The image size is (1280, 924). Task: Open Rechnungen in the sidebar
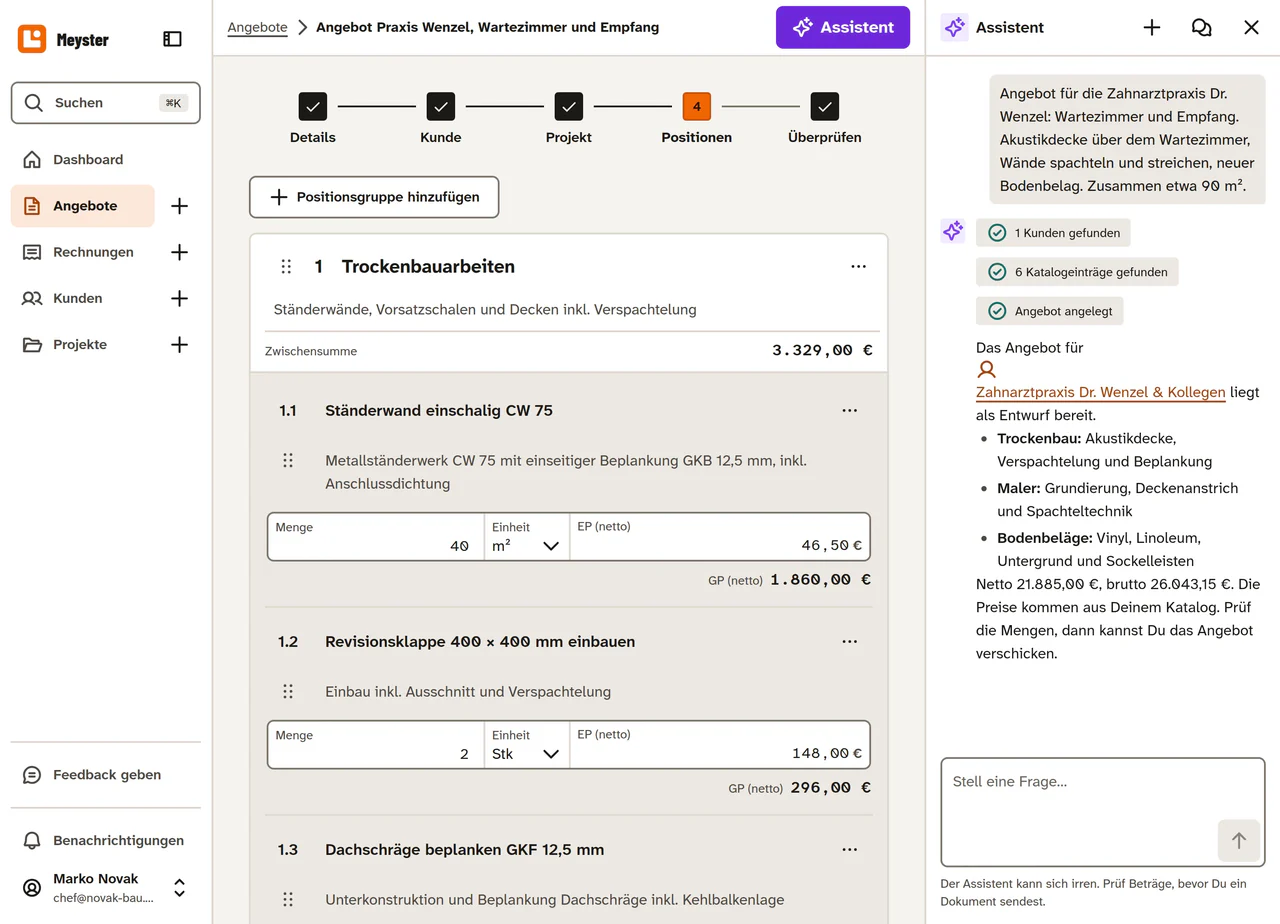tap(83, 252)
